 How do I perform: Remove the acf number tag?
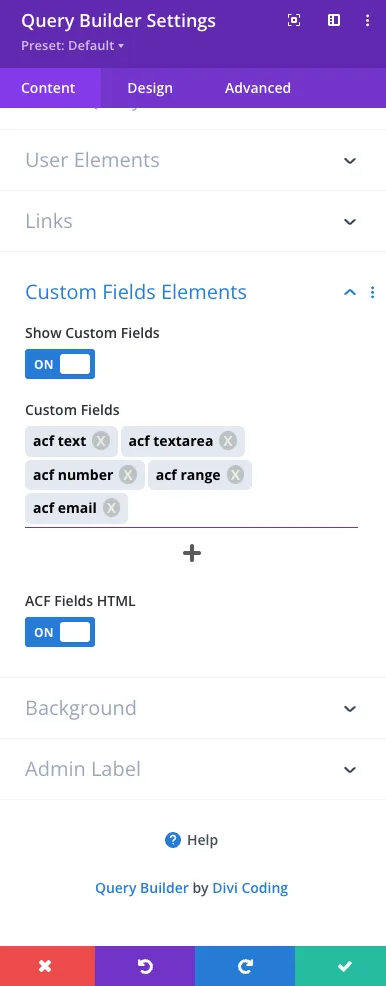(128, 475)
